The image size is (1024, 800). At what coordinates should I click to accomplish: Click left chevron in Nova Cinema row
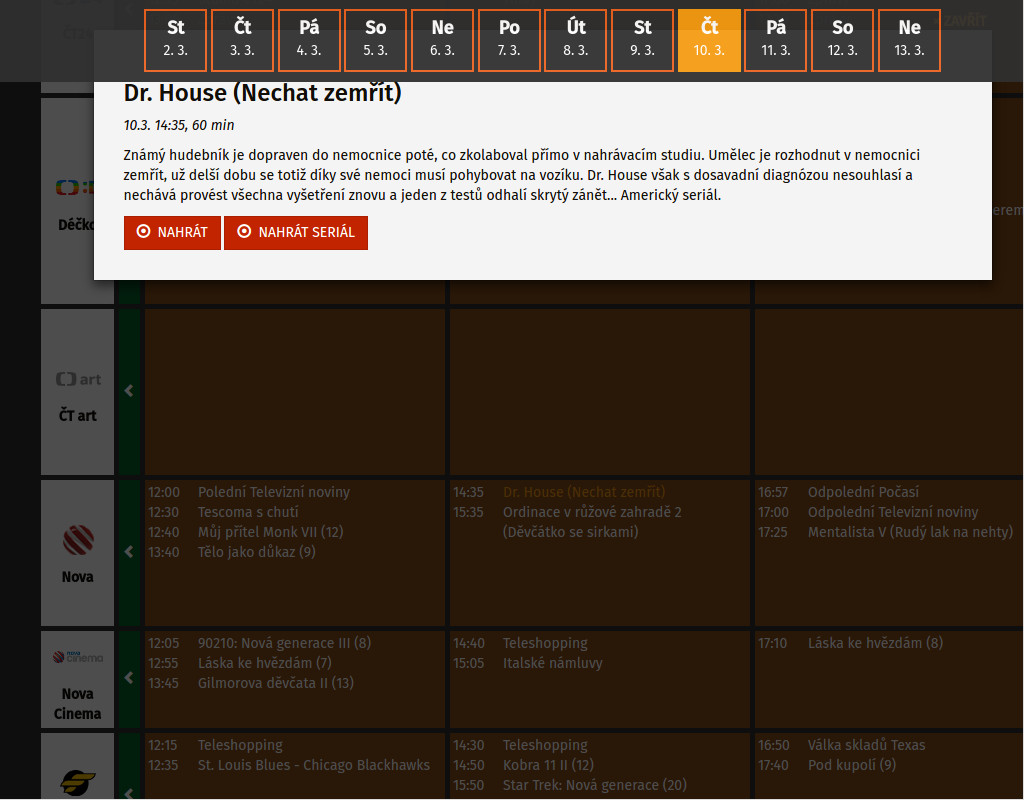[x=129, y=678]
